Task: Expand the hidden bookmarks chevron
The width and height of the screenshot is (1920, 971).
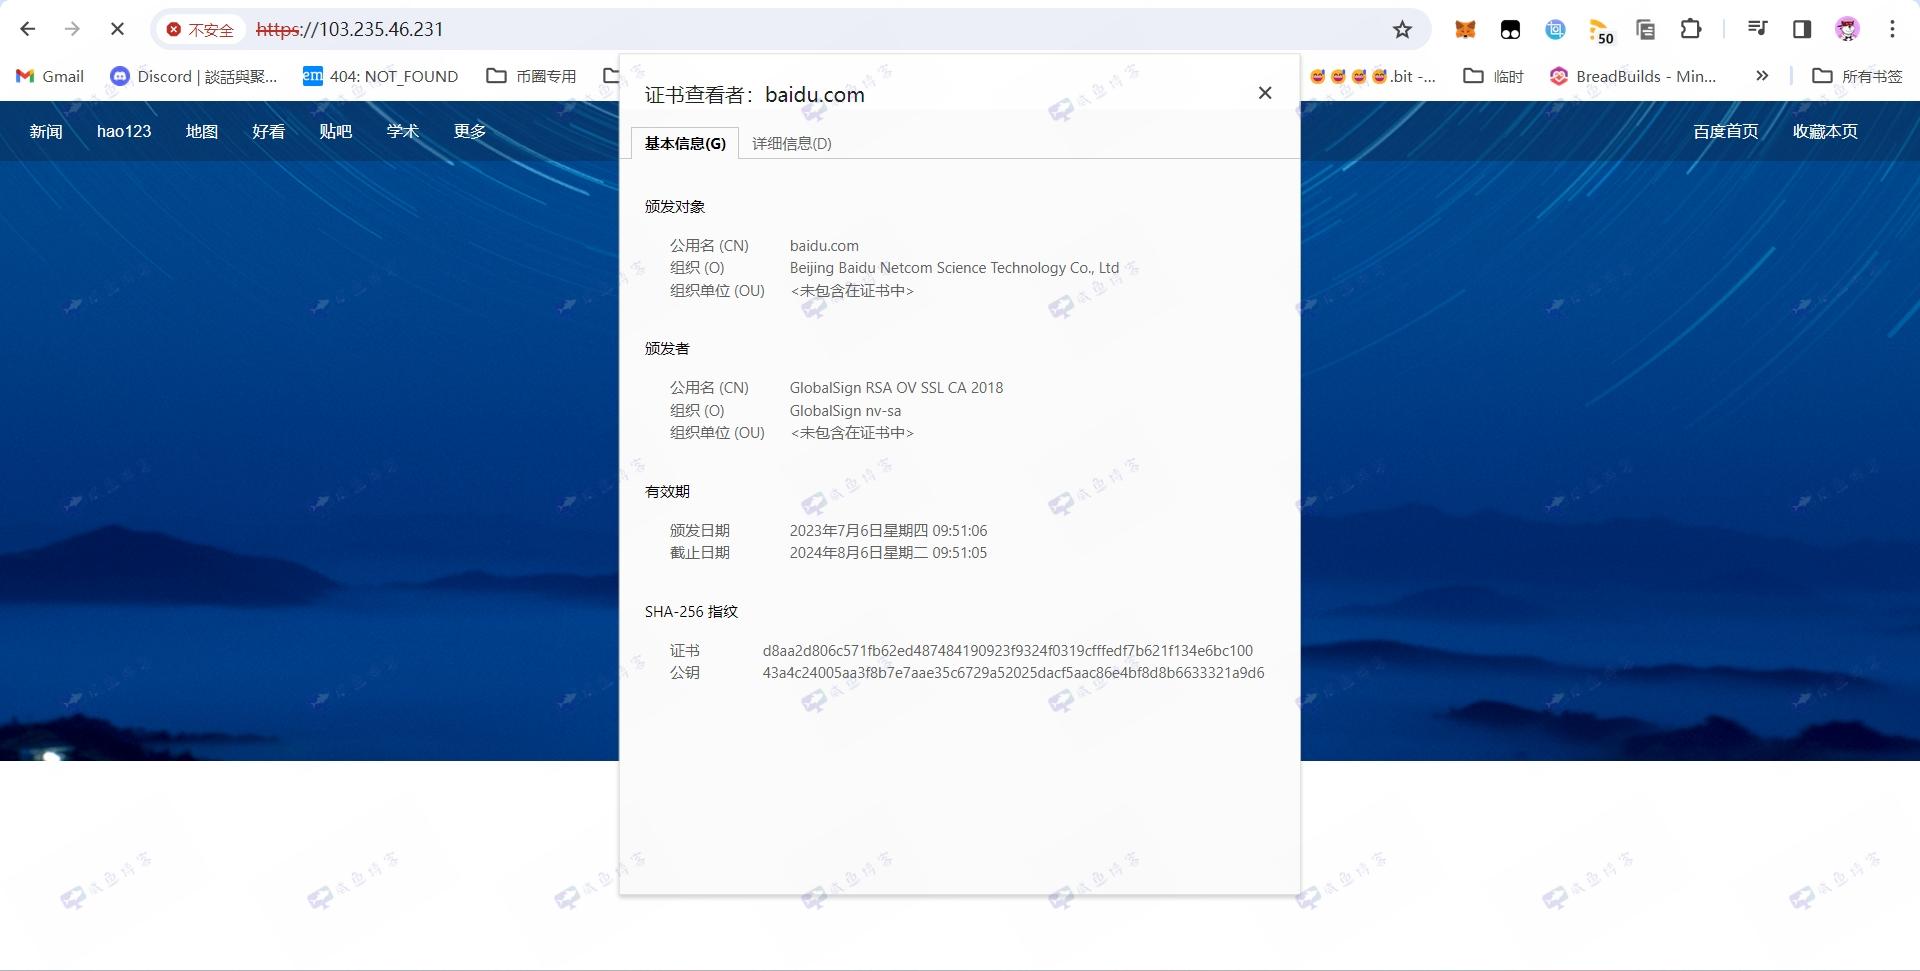Action: coord(1762,76)
